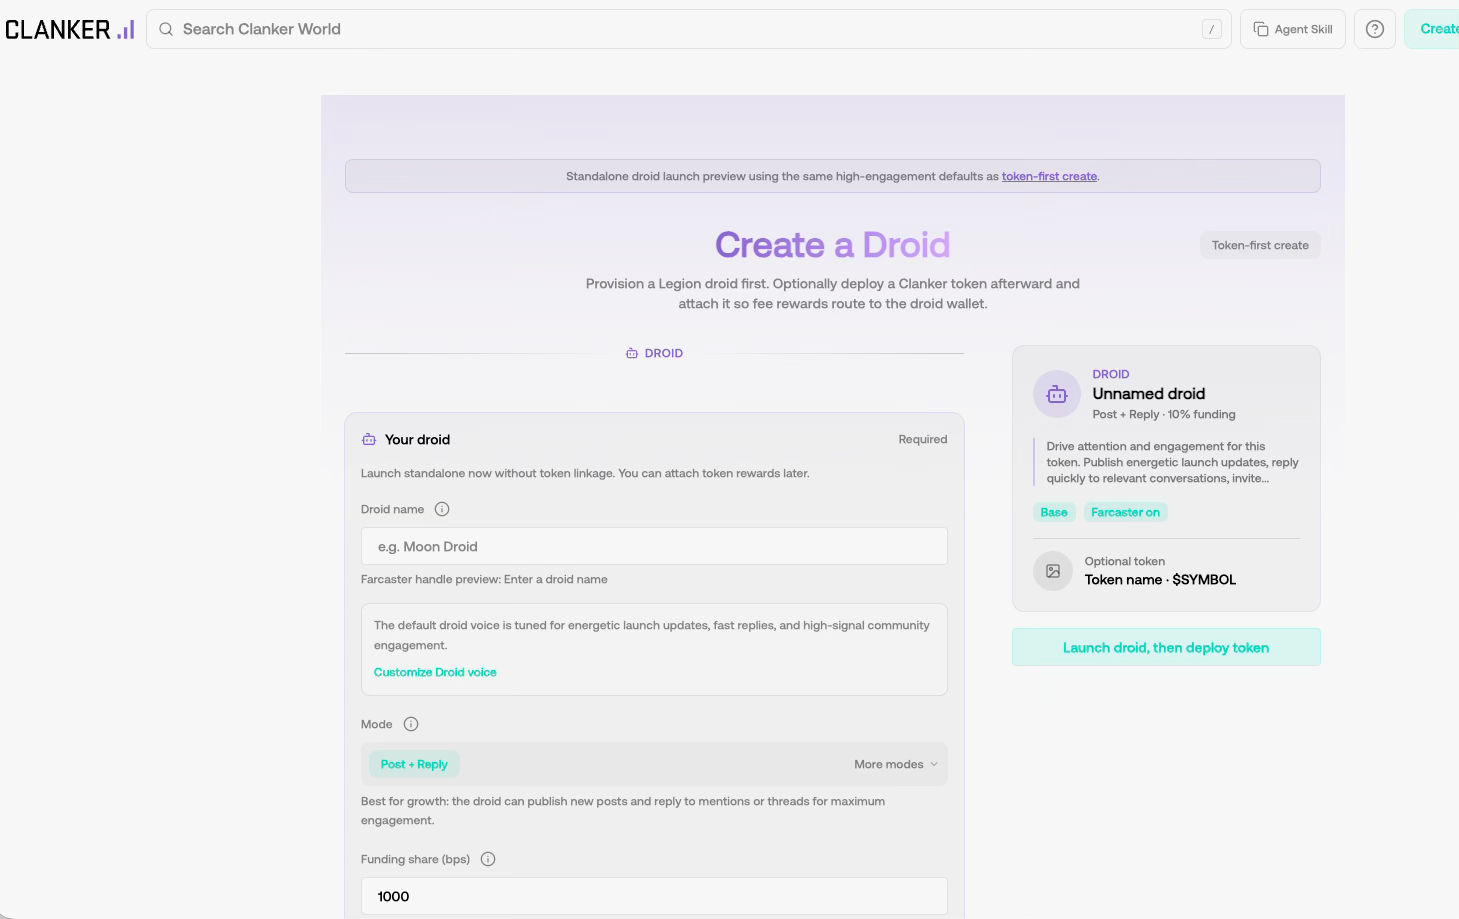Click Post + Reply · 10% funding text
1459x919 pixels.
[x=1164, y=414]
